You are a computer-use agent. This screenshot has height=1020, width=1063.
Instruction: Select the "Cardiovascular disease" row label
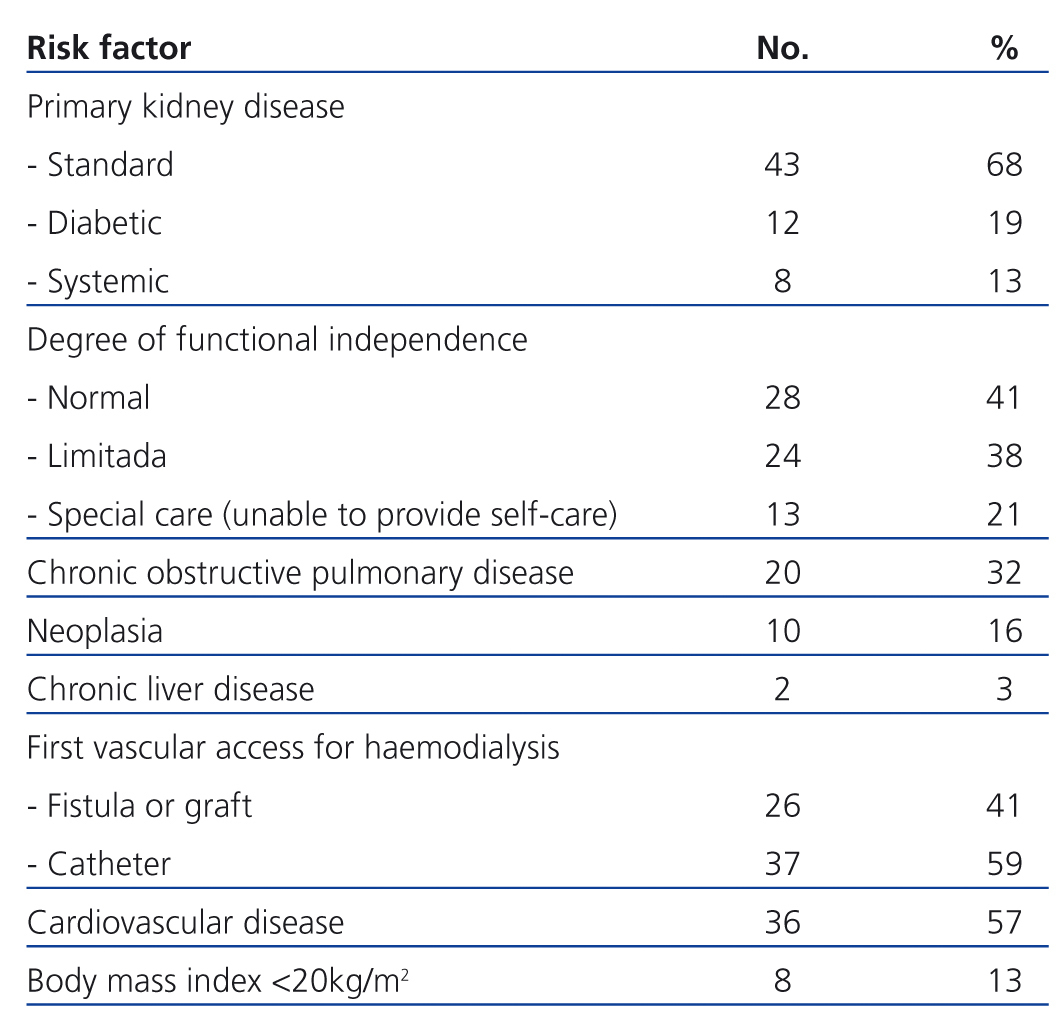tap(185, 921)
